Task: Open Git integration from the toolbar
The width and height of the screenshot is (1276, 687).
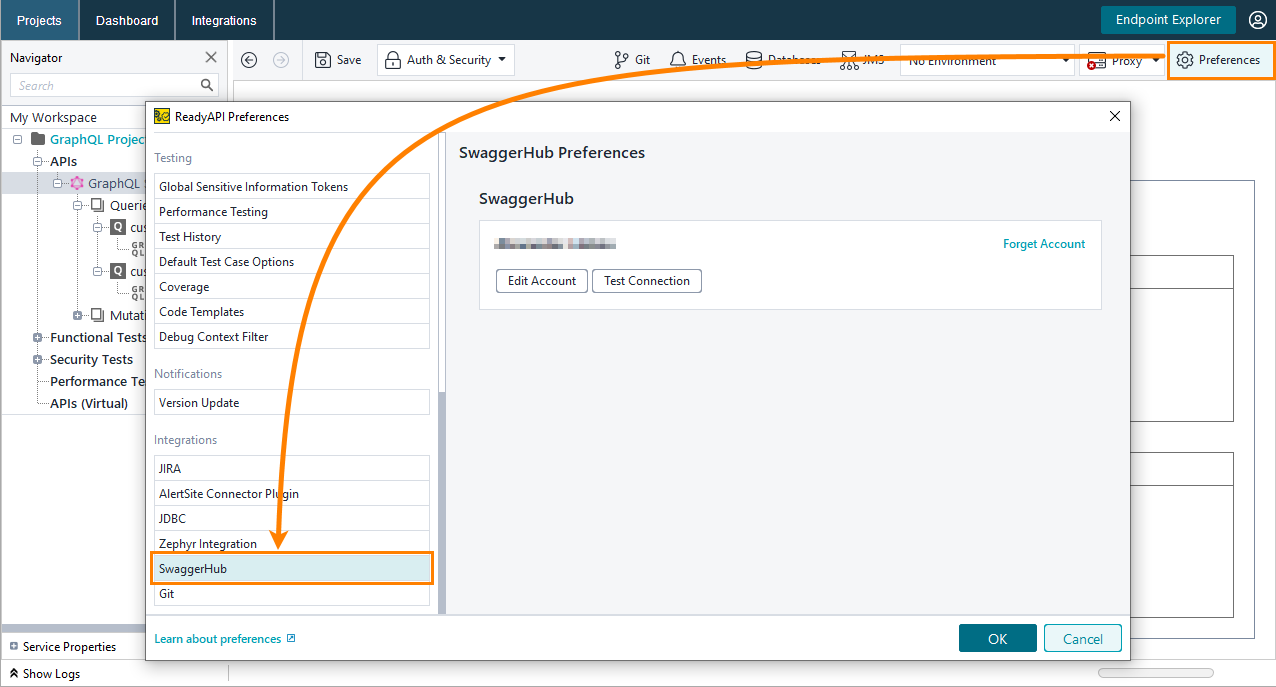Action: [x=631, y=59]
